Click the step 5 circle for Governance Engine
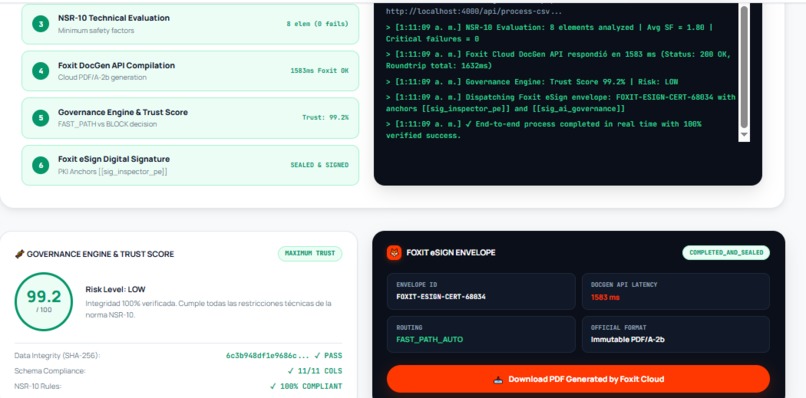Viewport: 806px width, 398px height. pyautogui.click(x=41, y=118)
